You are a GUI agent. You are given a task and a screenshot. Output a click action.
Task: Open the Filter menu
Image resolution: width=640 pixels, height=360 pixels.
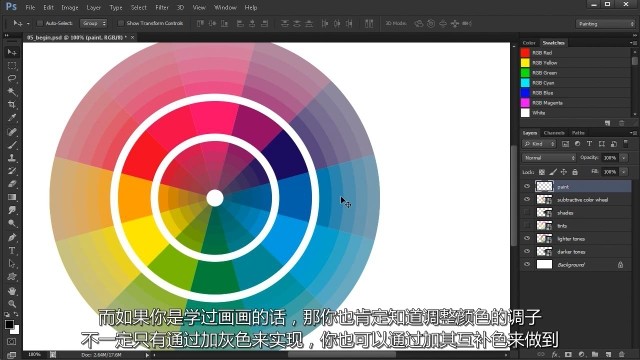(162, 7)
